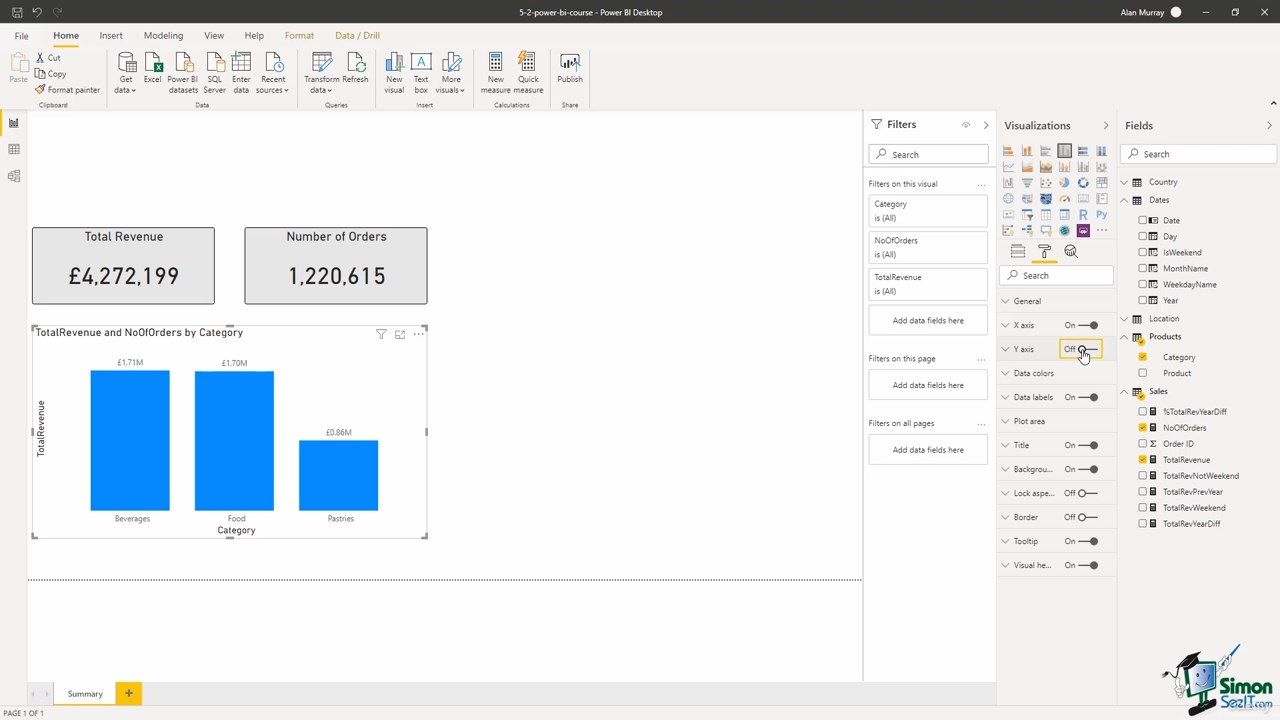
Task: Switch to Data view in left sidebar
Action: pyautogui.click(x=14, y=149)
